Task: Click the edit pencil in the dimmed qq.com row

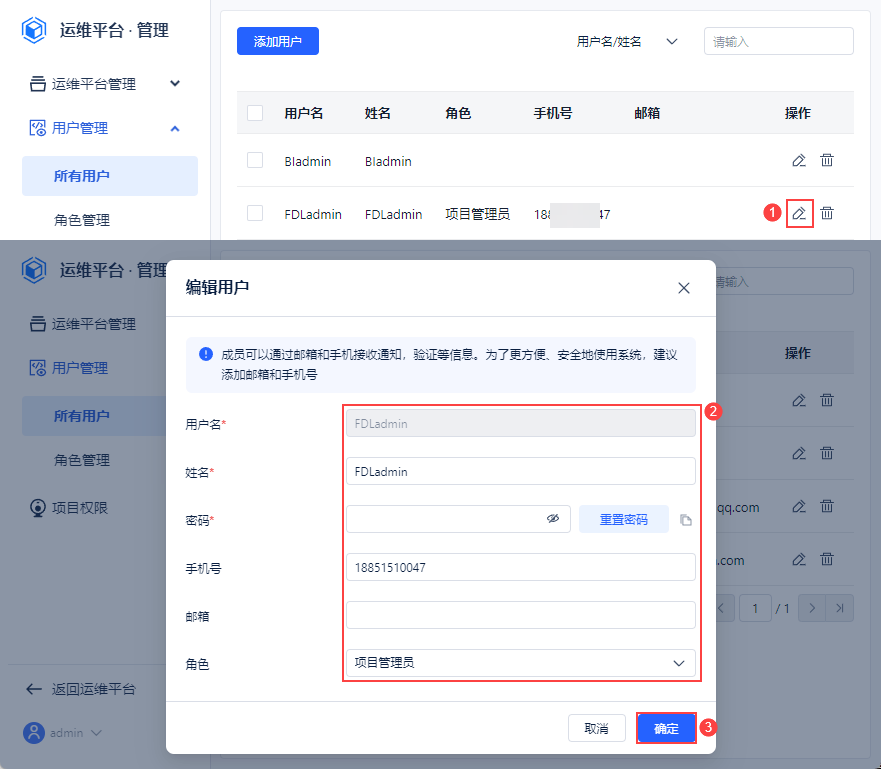Action: click(x=799, y=507)
